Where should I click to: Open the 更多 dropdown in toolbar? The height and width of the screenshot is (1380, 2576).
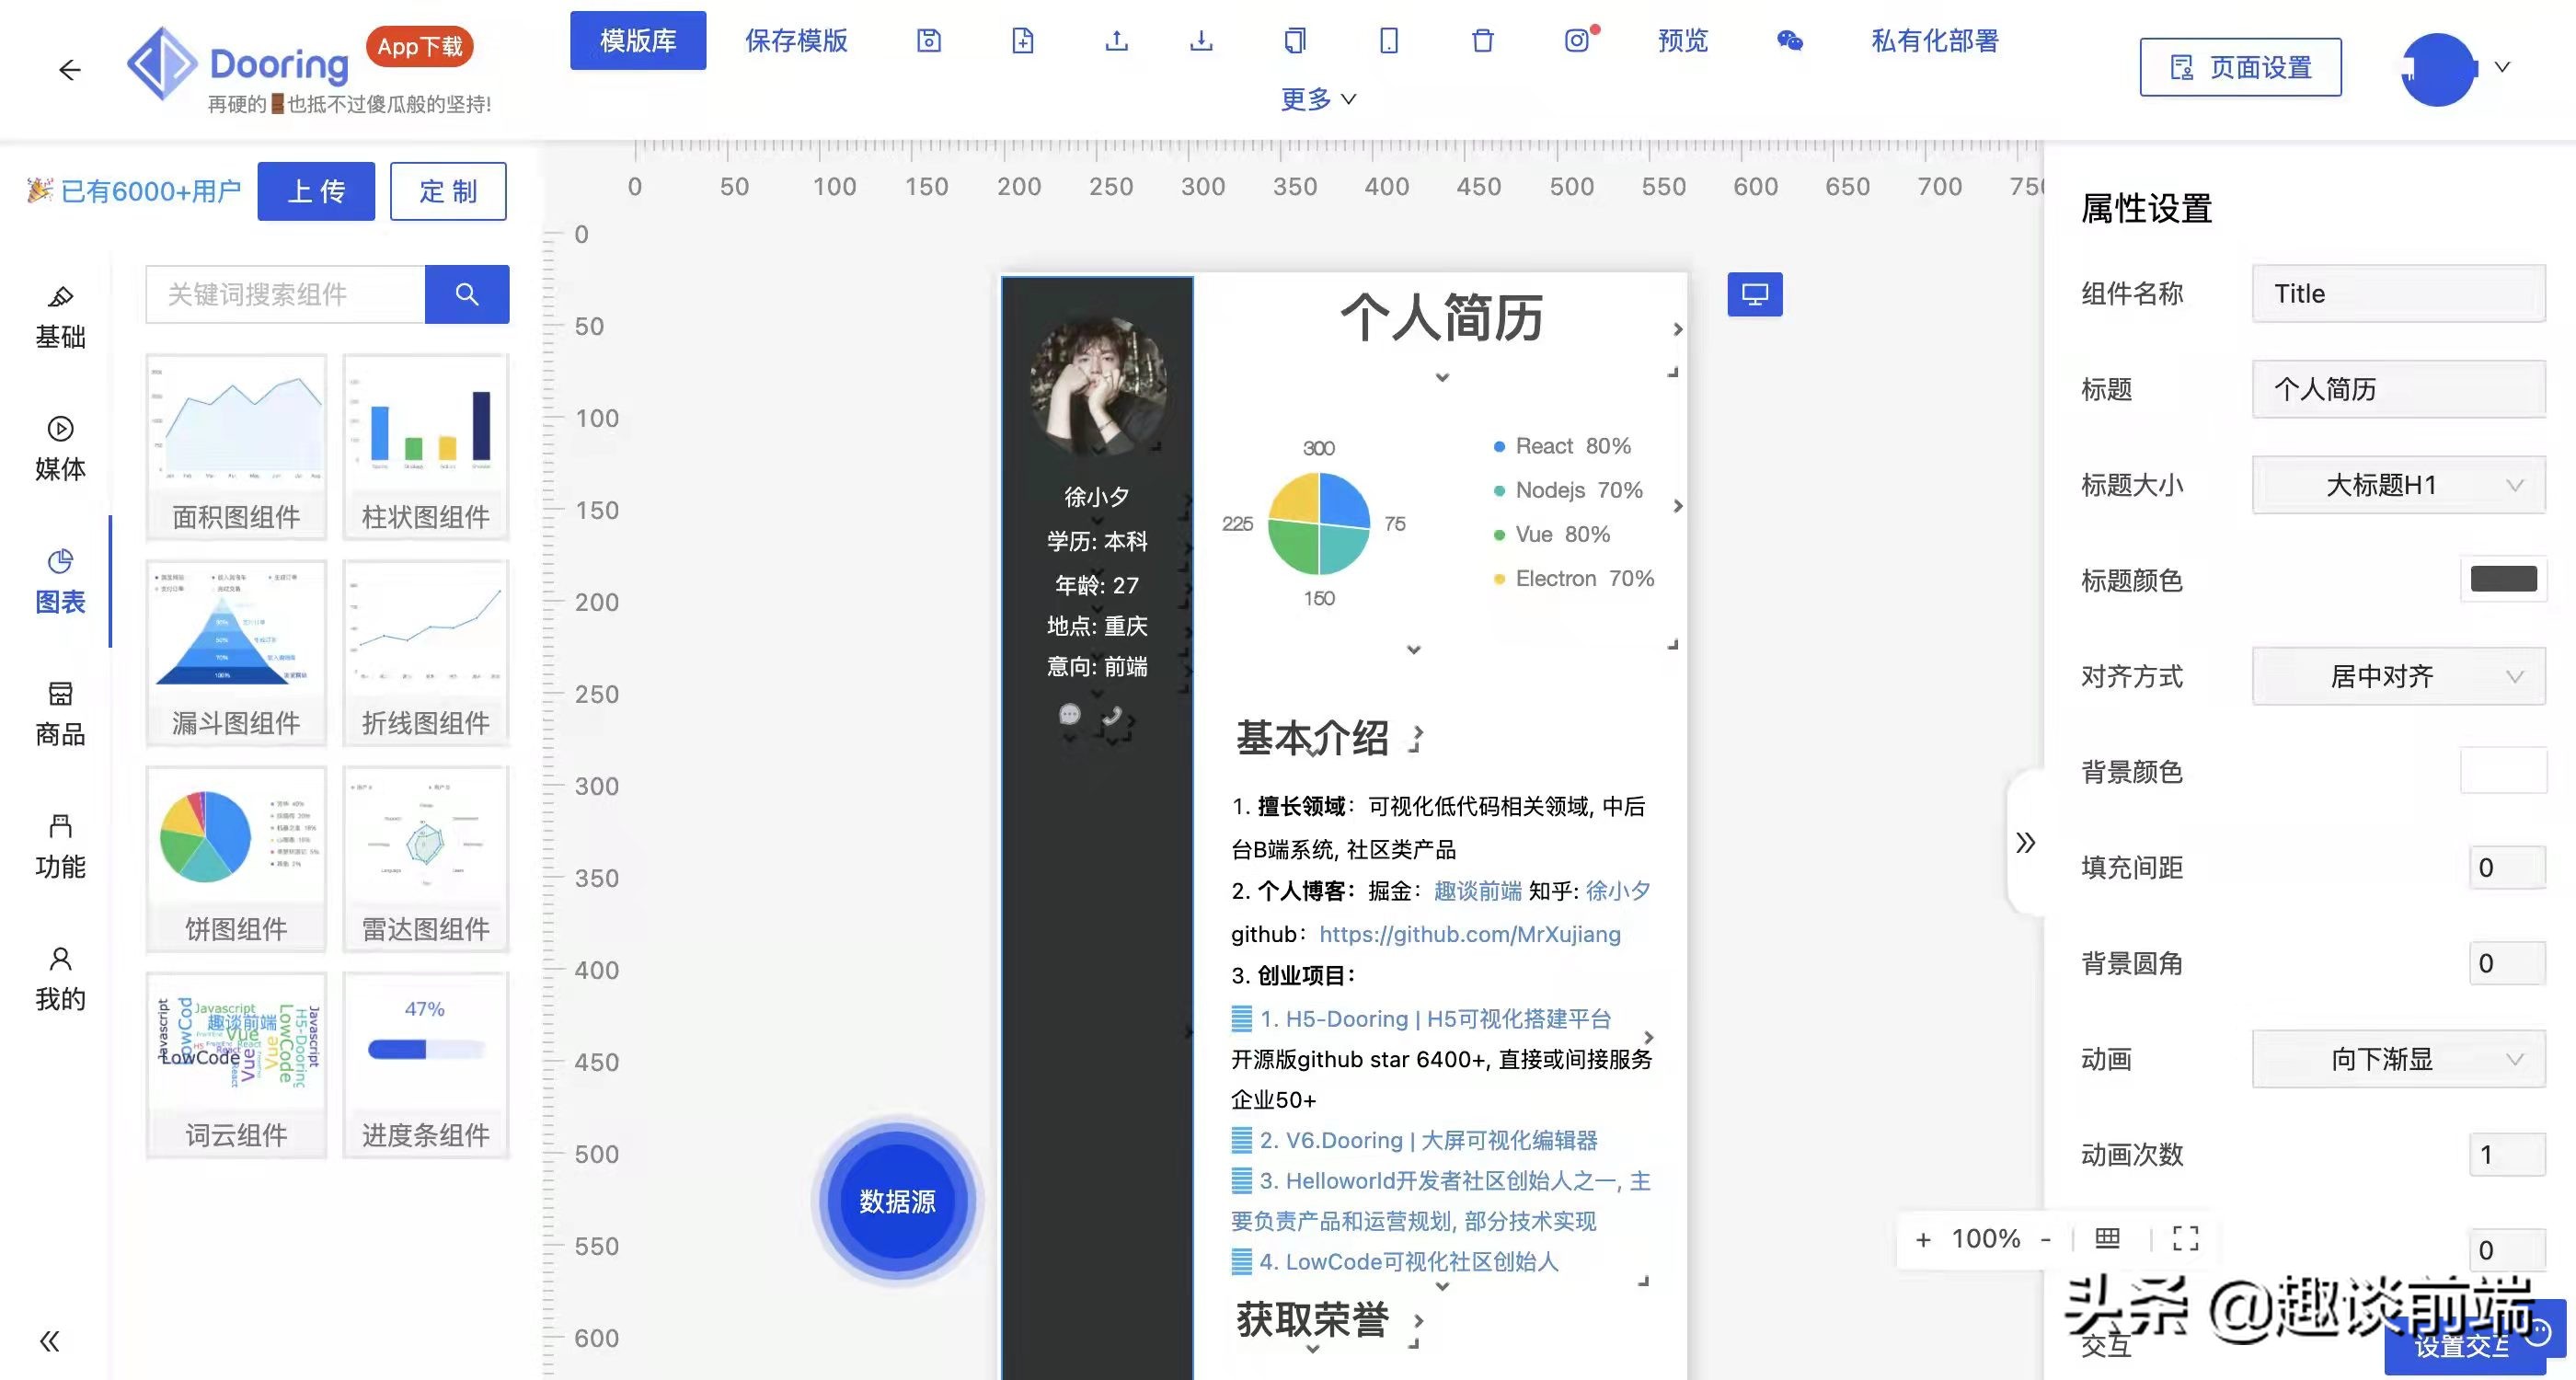[1318, 99]
